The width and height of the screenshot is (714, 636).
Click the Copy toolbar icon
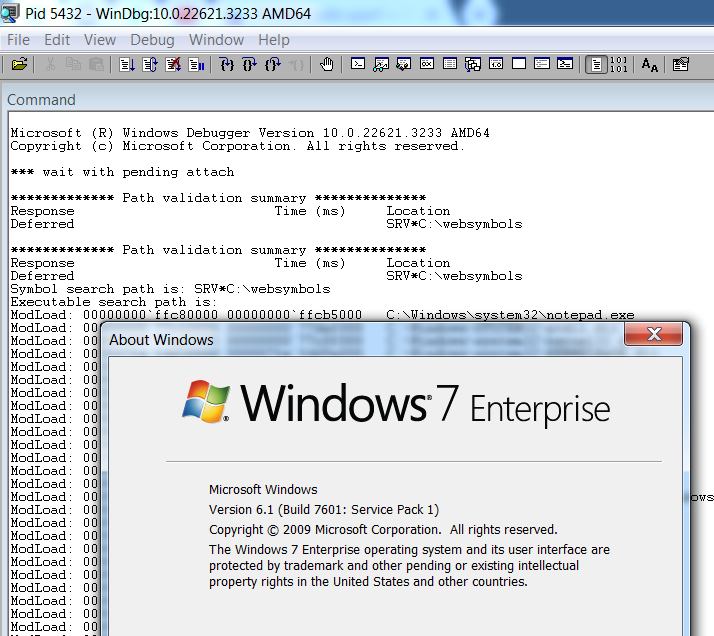[73, 65]
